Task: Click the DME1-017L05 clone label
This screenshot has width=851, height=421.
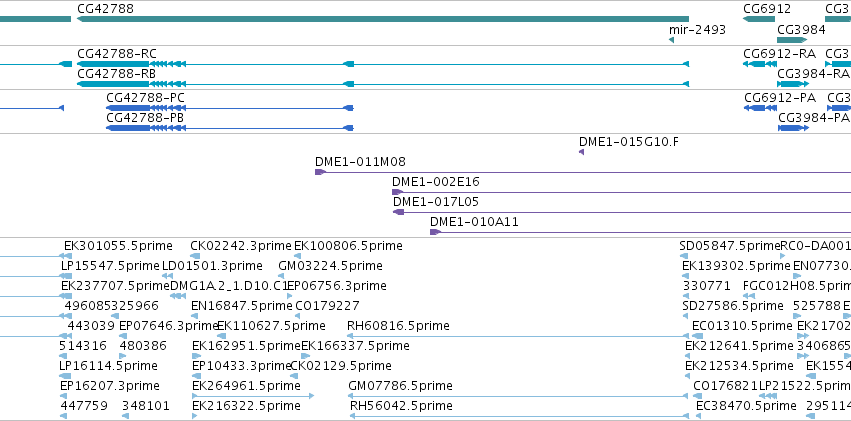Action: click(436, 202)
